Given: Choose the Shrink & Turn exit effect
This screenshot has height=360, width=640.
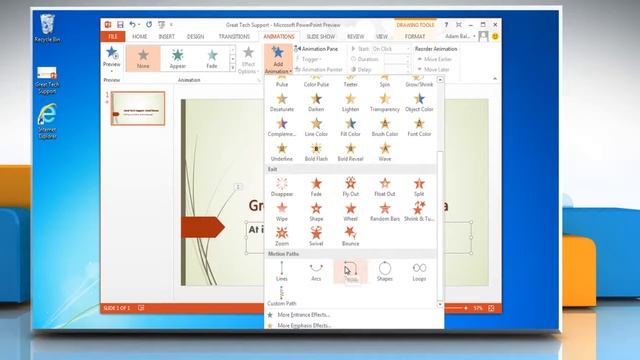Looking at the screenshot, I should [419, 212].
